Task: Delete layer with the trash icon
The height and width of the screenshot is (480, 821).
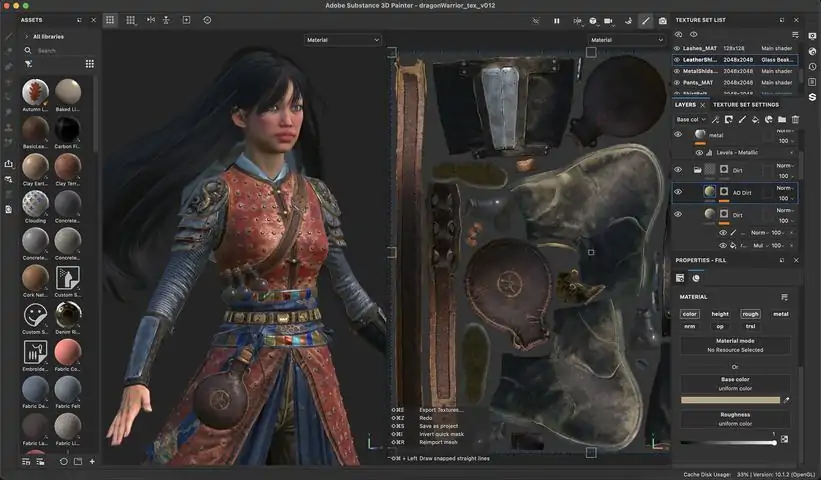Action: (795, 119)
